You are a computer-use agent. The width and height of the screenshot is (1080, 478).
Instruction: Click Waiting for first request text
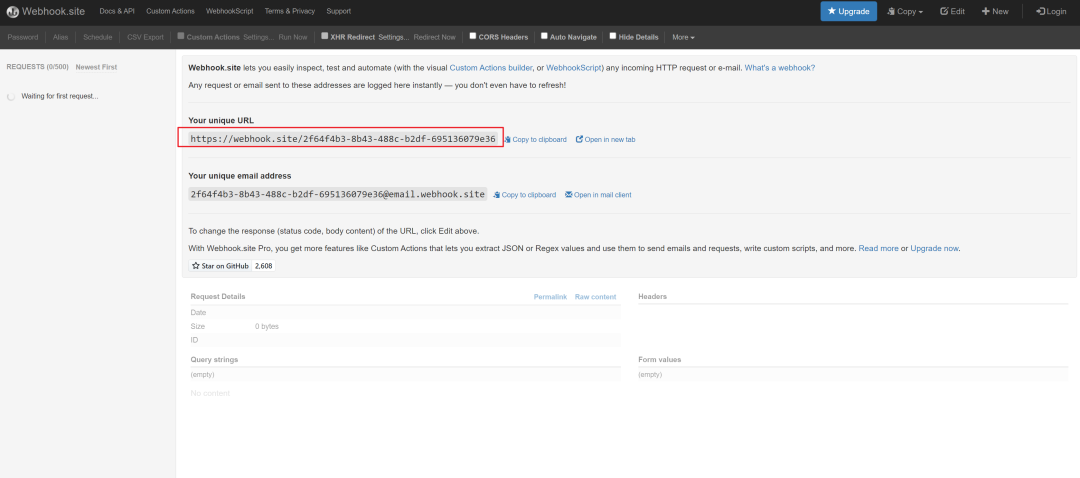(x=60, y=96)
